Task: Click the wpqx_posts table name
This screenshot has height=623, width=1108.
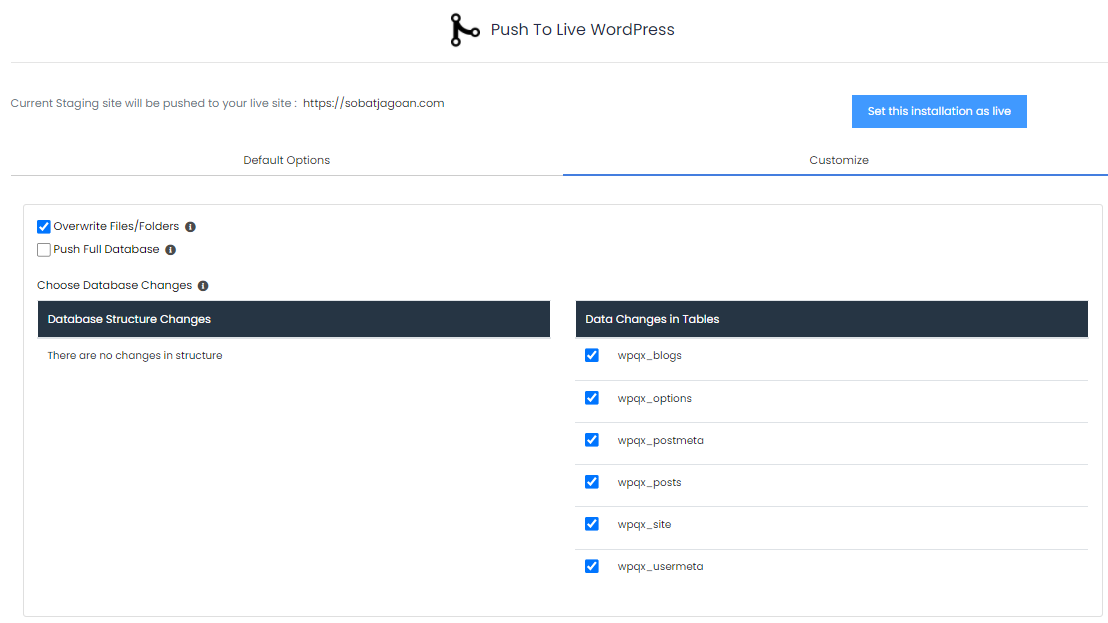Action: pyautogui.click(x=649, y=482)
